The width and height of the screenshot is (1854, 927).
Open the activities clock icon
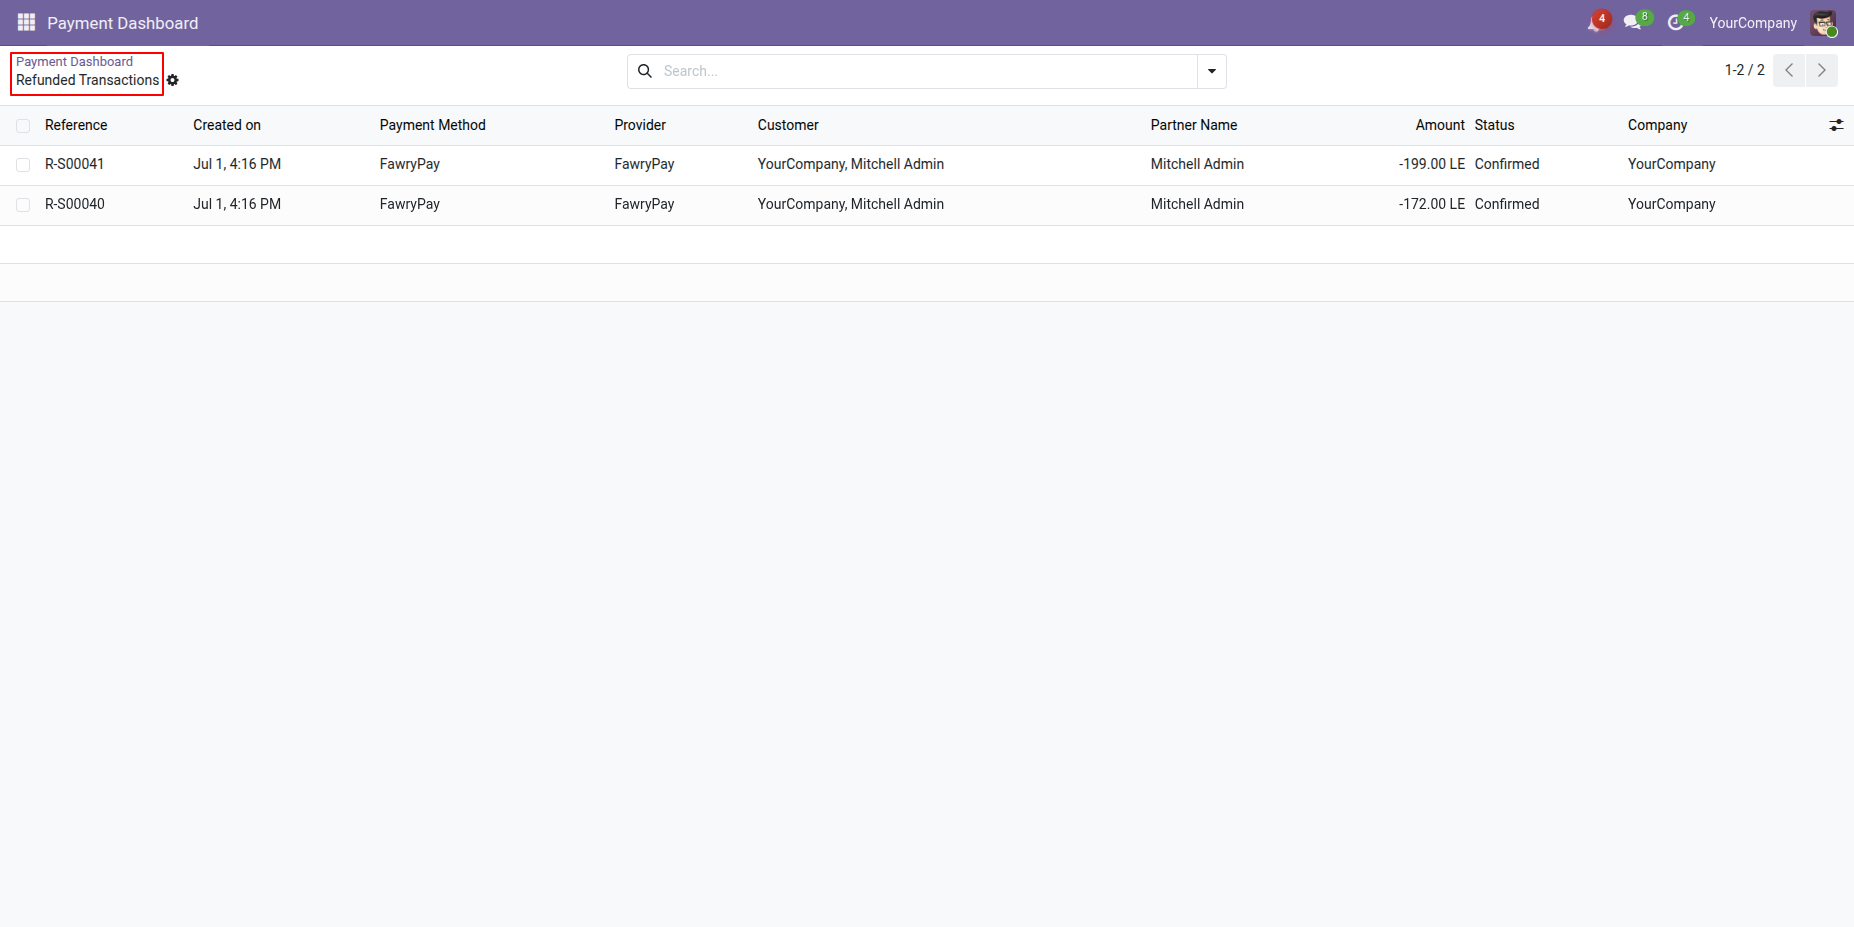point(1676,23)
